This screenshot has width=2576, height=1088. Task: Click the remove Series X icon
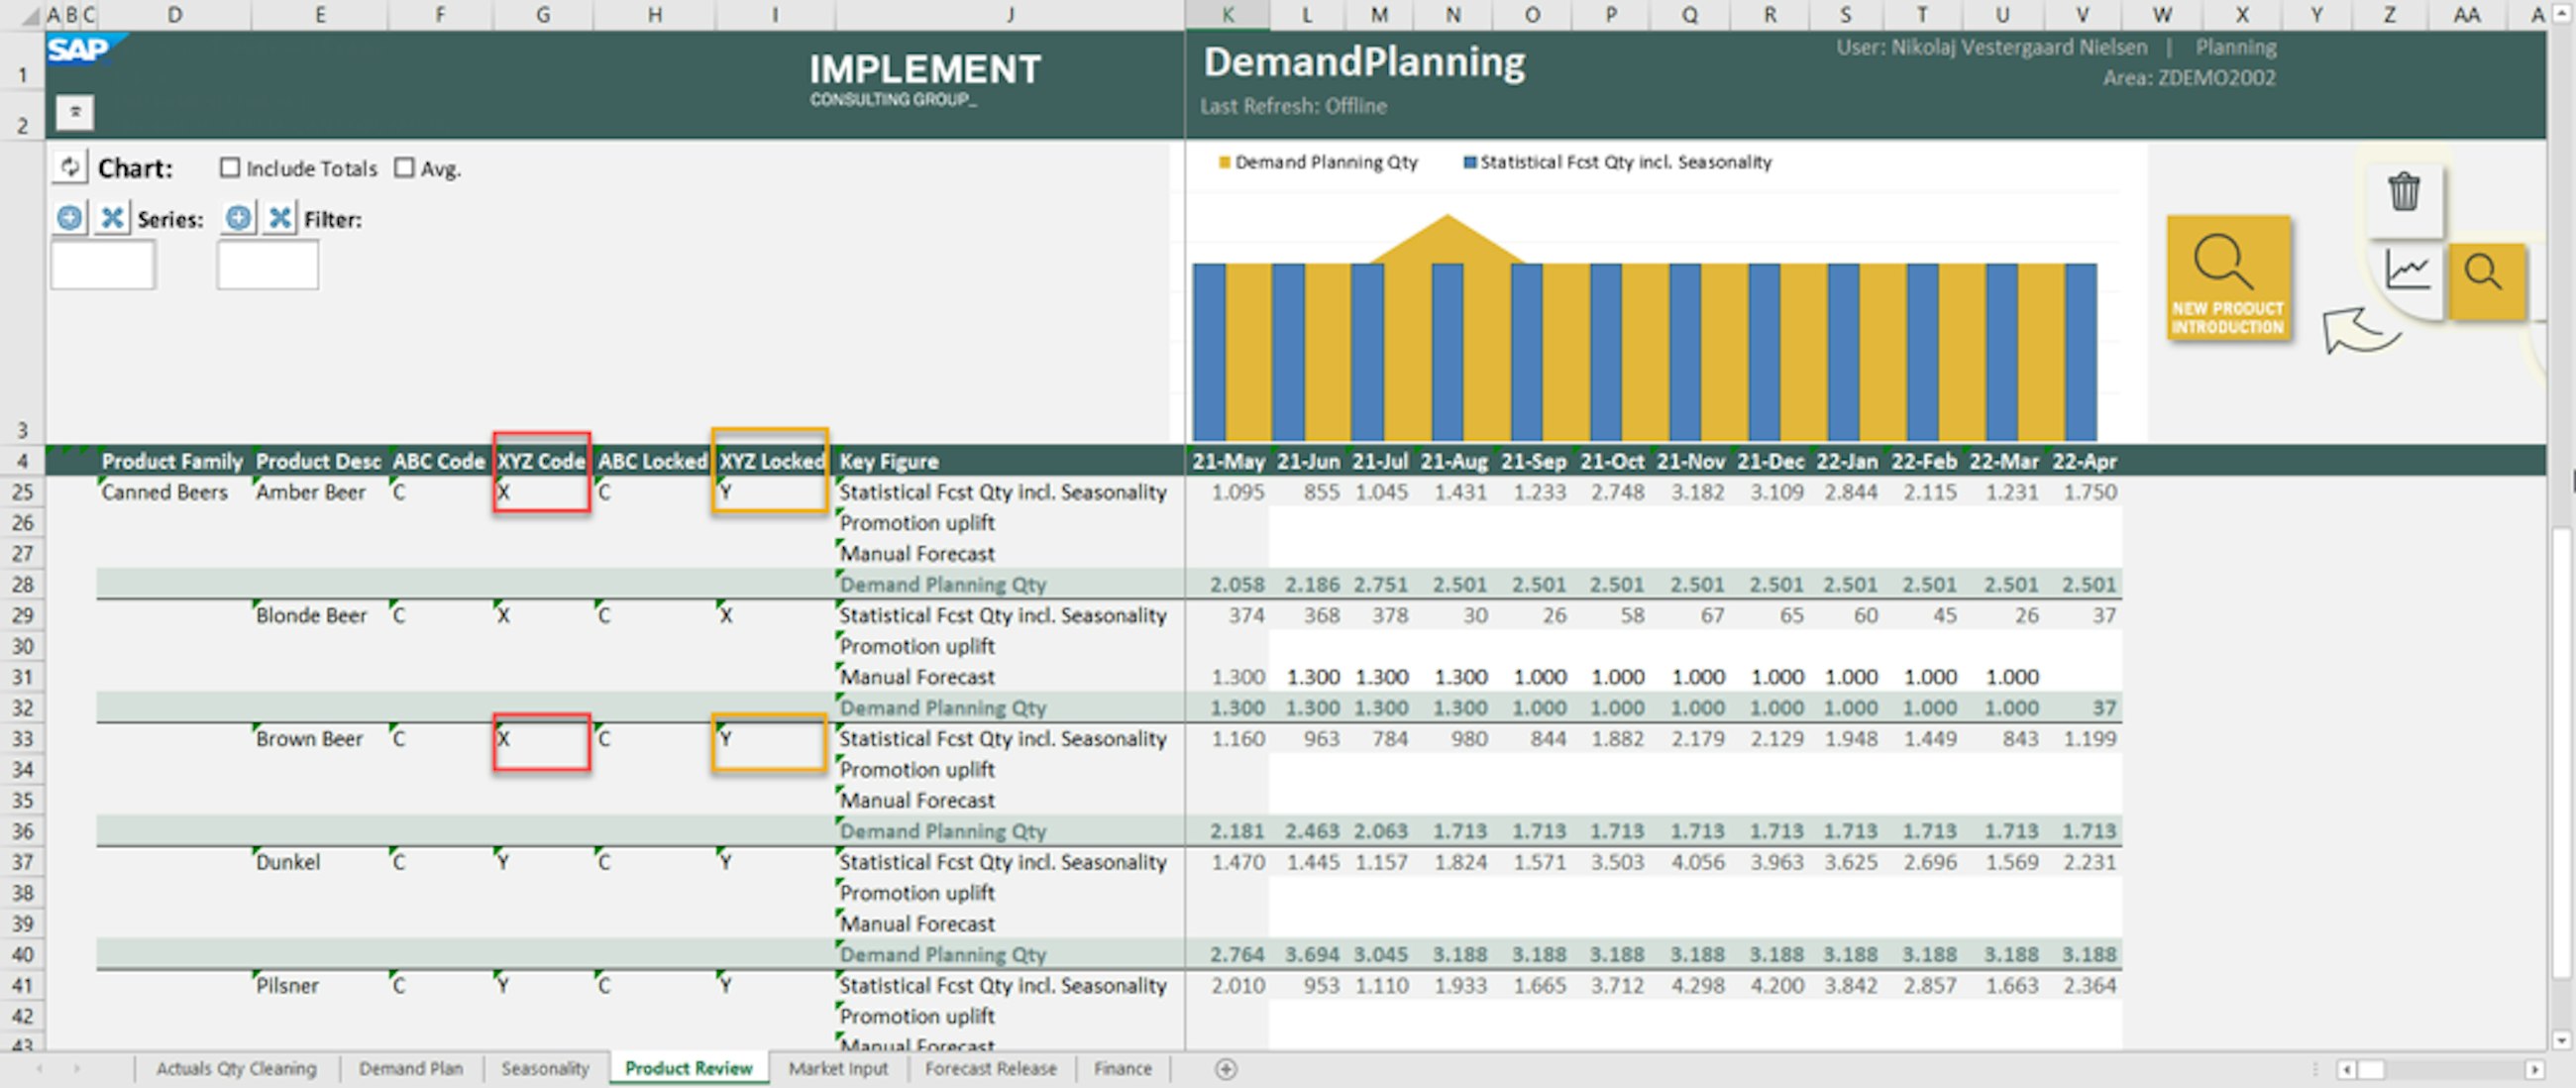112,218
